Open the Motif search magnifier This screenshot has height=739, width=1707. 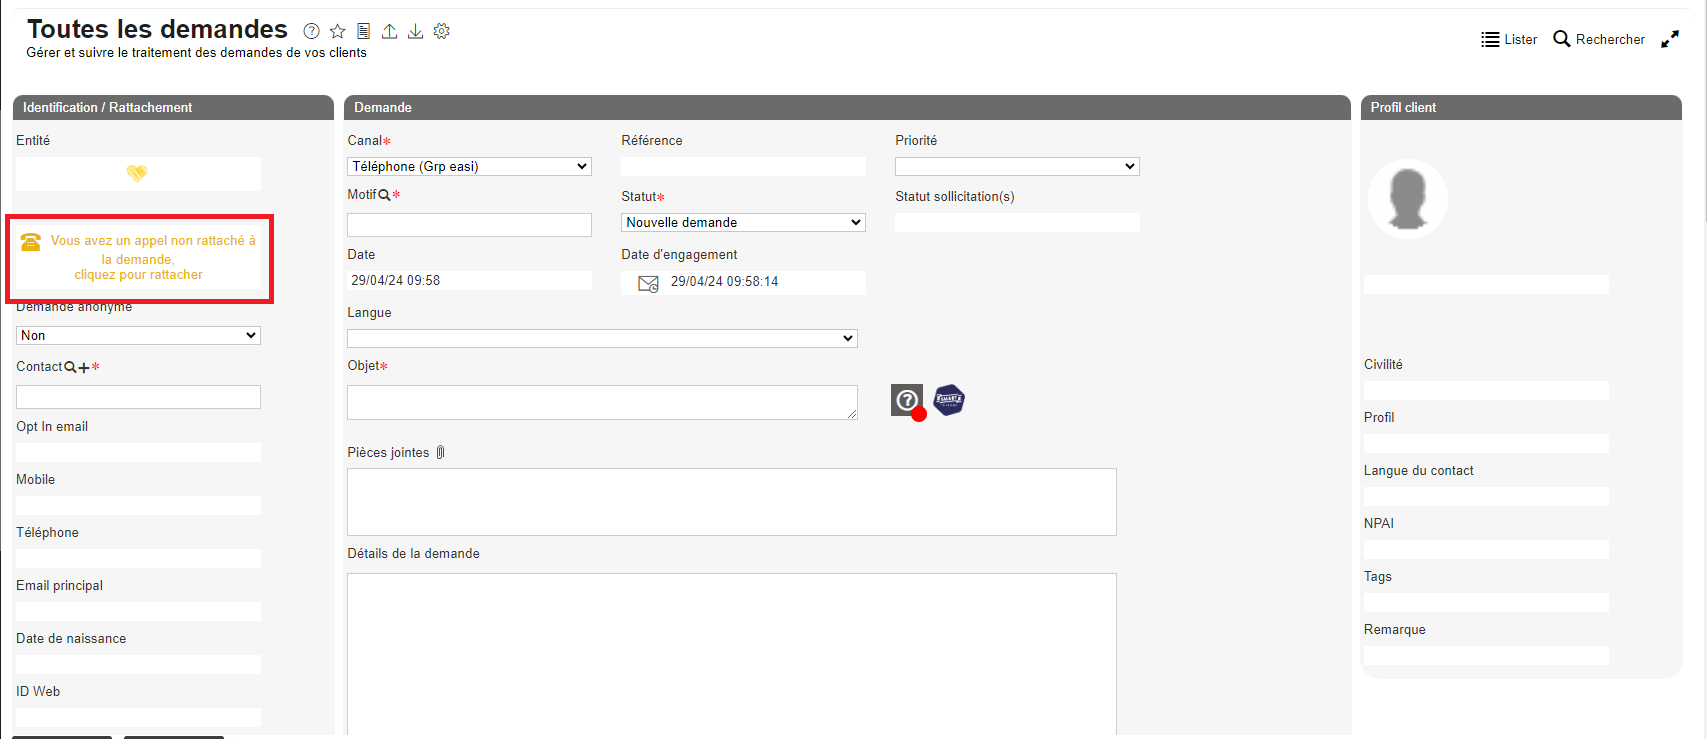(x=384, y=195)
